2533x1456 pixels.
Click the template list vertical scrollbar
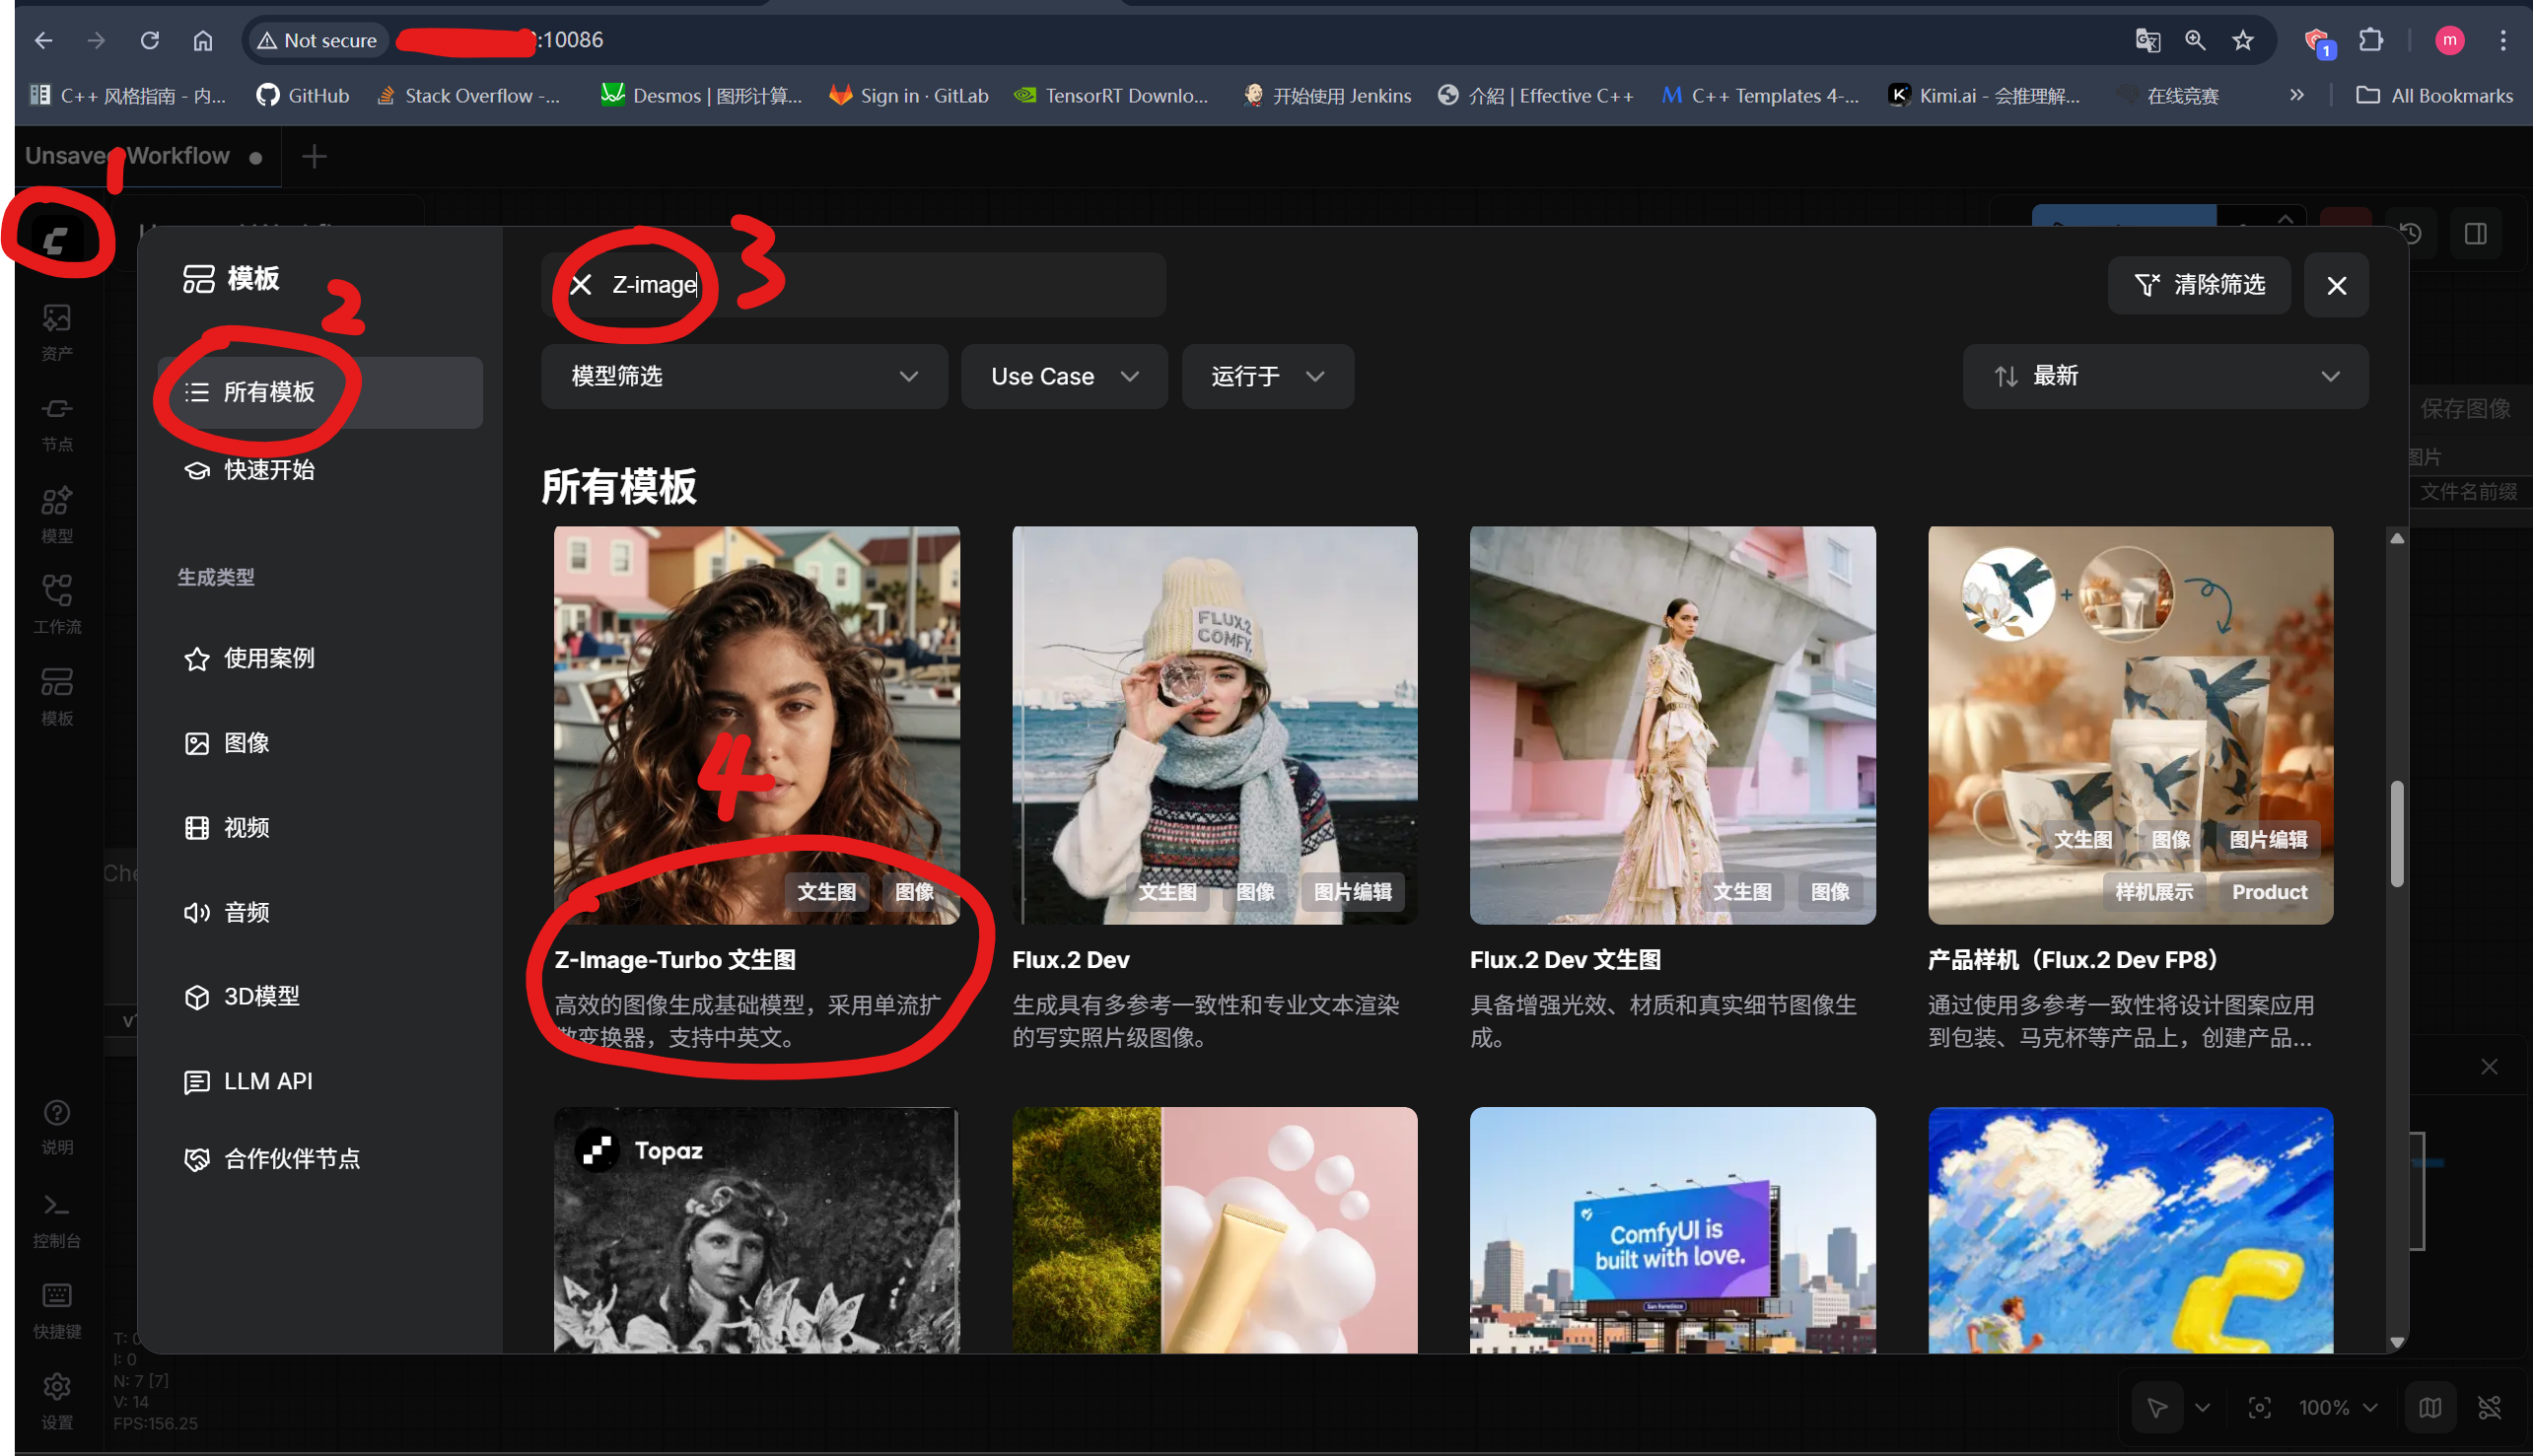coord(2396,833)
